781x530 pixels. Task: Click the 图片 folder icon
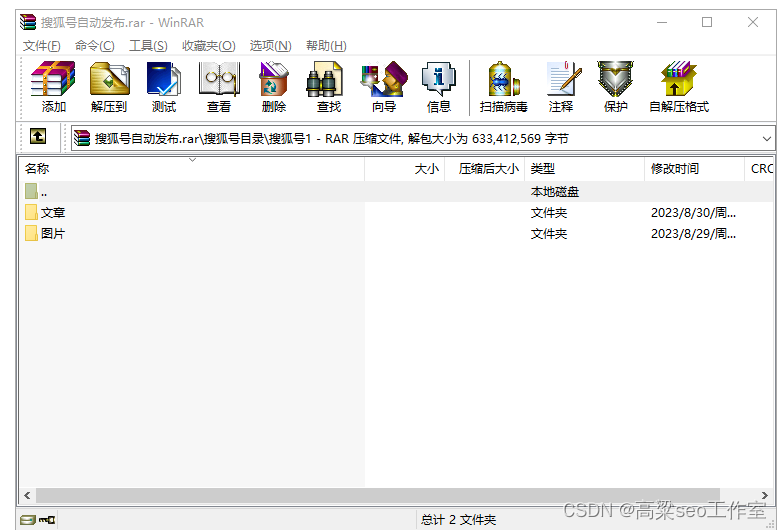31,233
